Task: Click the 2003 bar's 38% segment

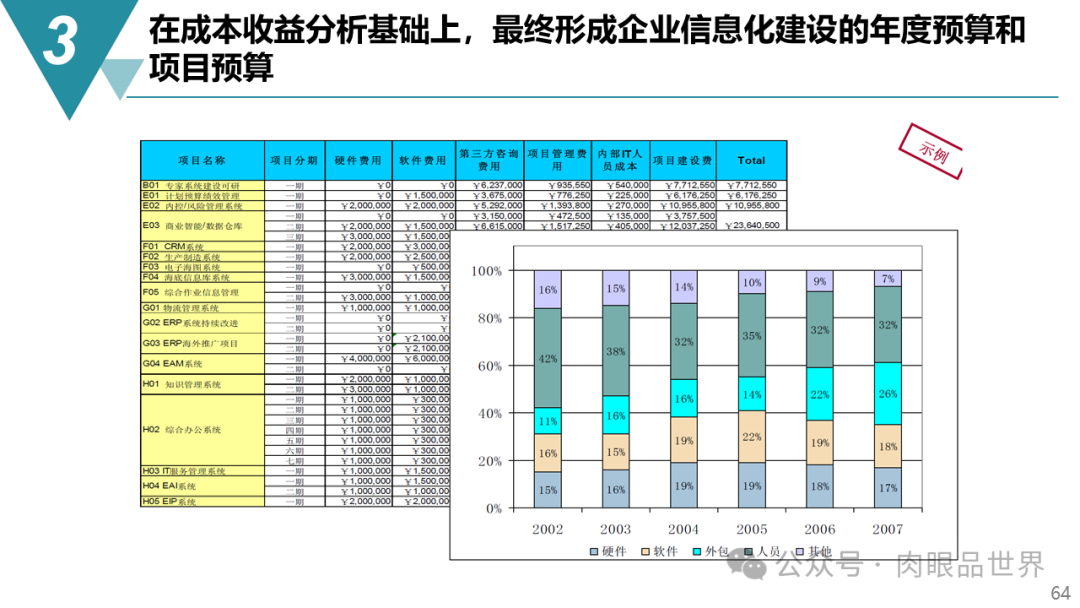Action: pos(616,350)
